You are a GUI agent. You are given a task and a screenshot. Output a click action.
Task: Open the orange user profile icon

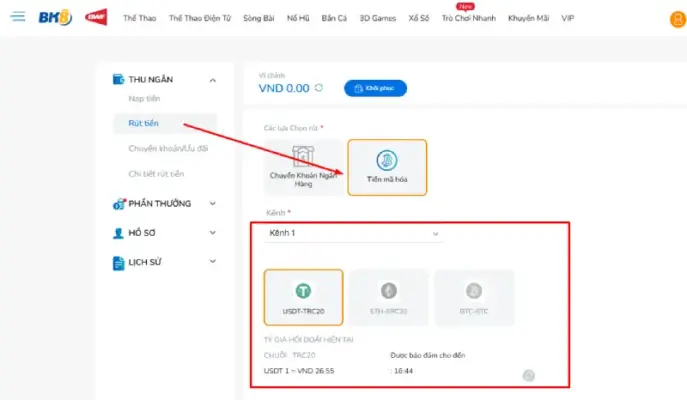tap(678, 19)
